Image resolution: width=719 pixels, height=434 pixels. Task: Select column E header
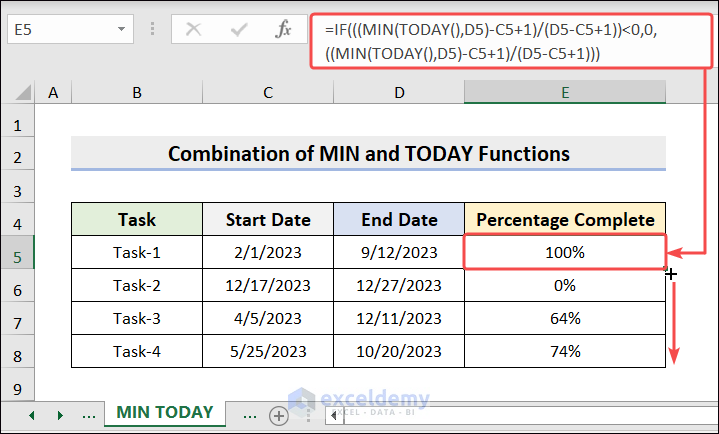[565, 93]
